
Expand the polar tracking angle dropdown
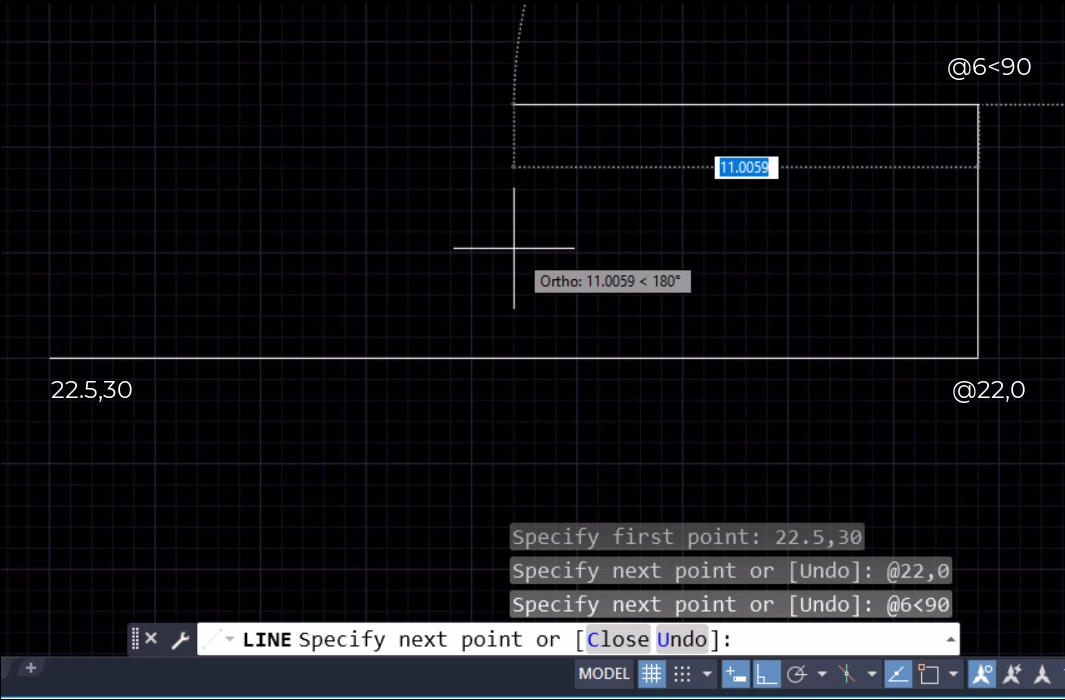pyautogui.click(x=820, y=674)
